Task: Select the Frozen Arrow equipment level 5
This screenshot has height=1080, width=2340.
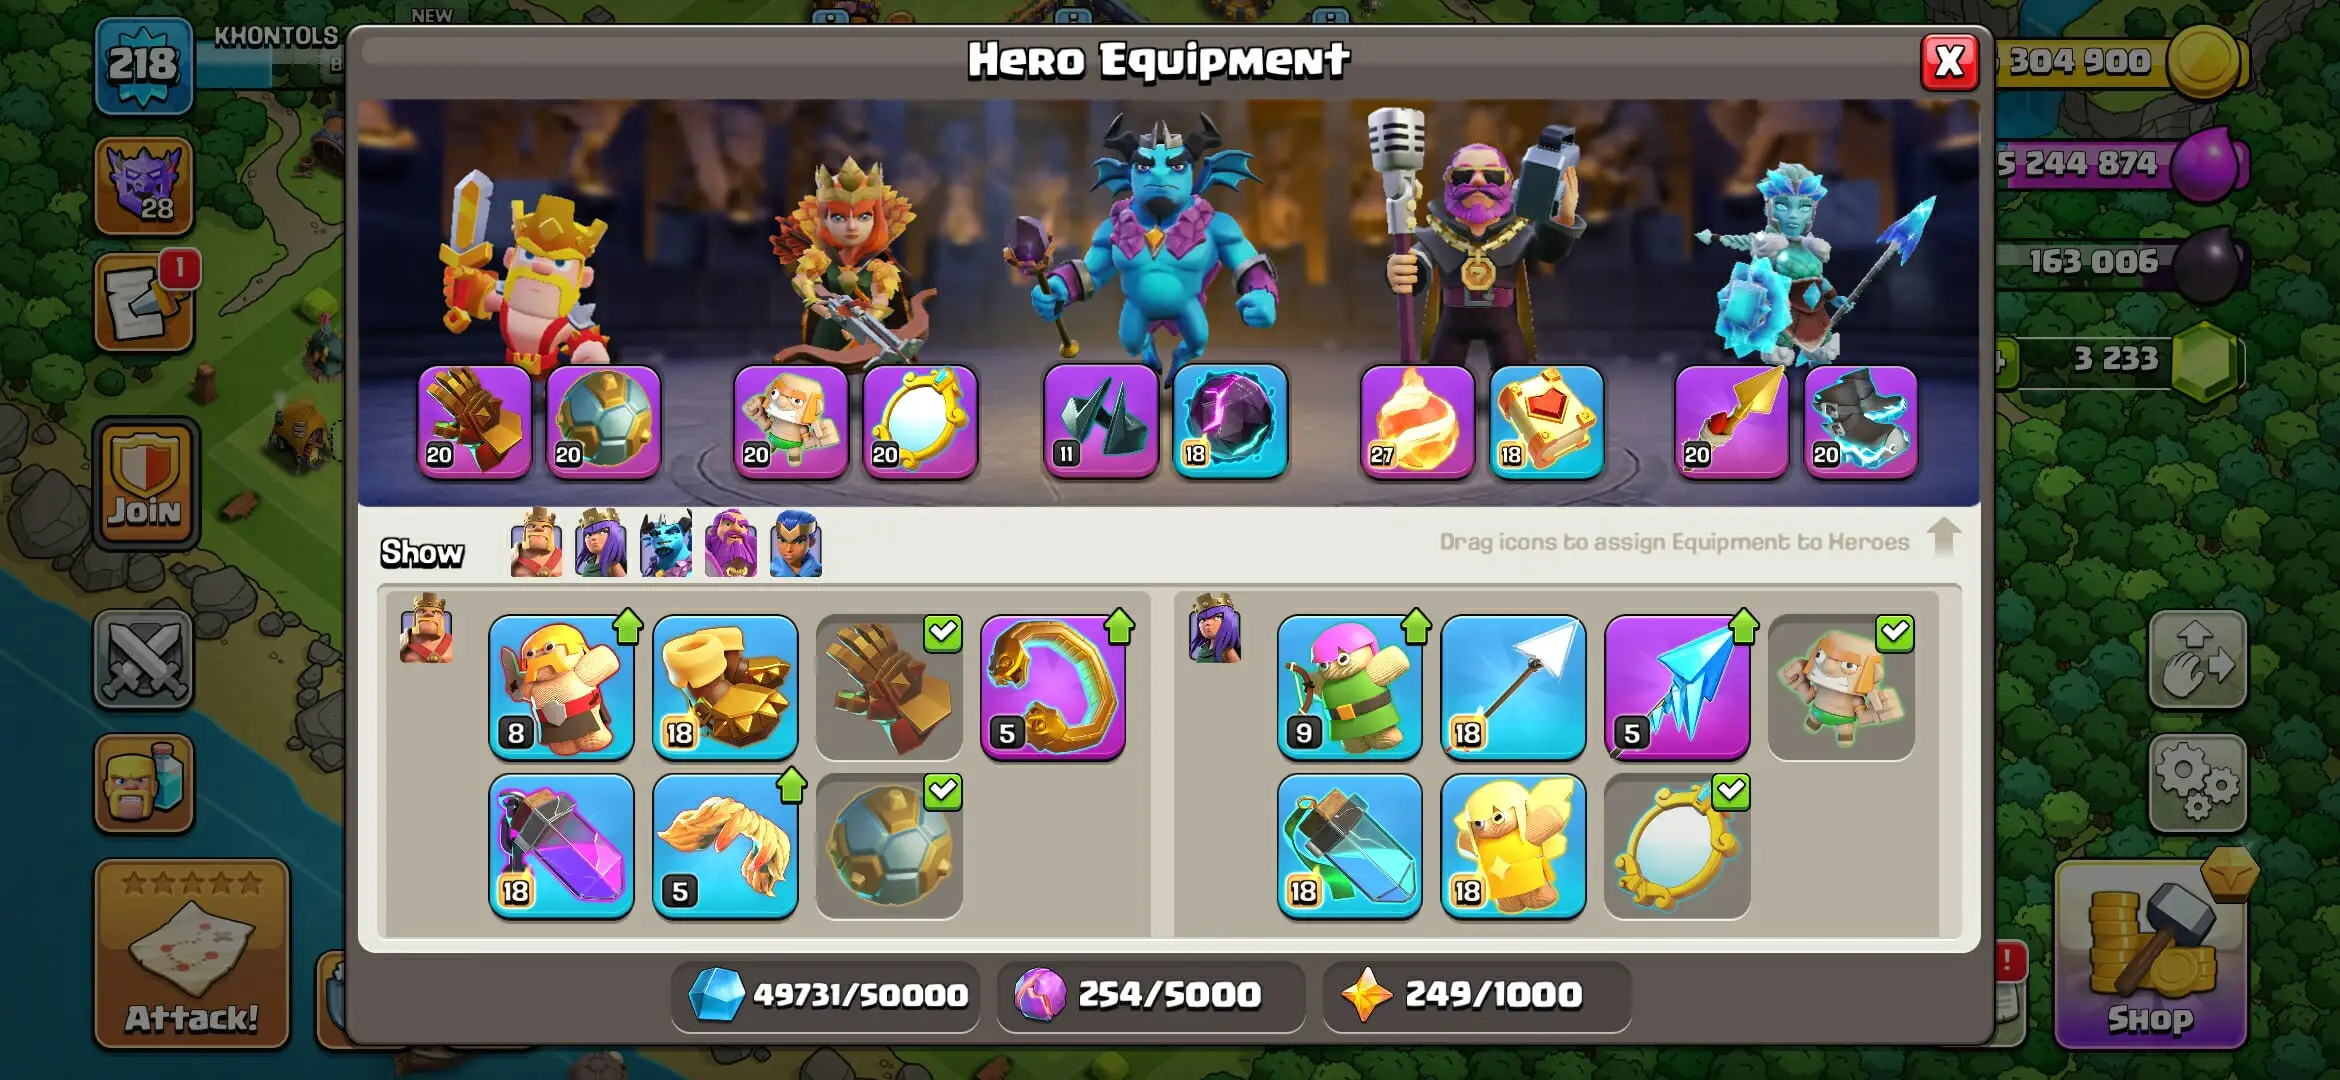Action: [1677, 687]
